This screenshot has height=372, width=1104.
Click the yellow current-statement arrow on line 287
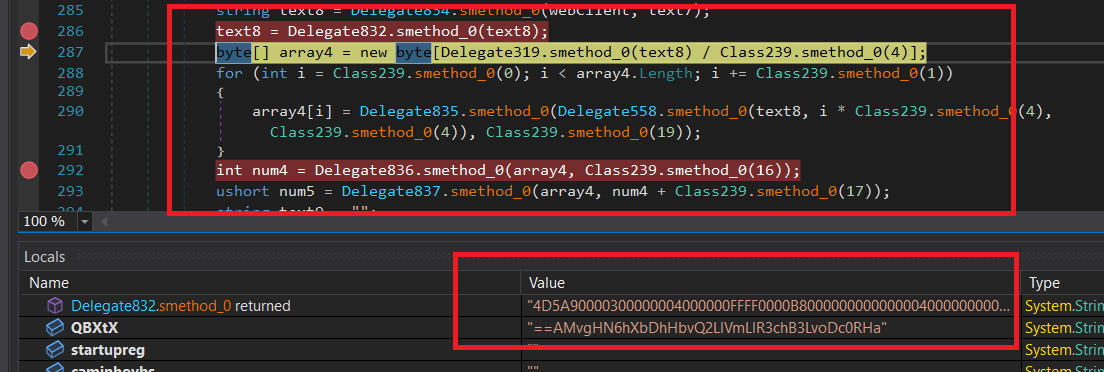pyautogui.click(x=28, y=51)
